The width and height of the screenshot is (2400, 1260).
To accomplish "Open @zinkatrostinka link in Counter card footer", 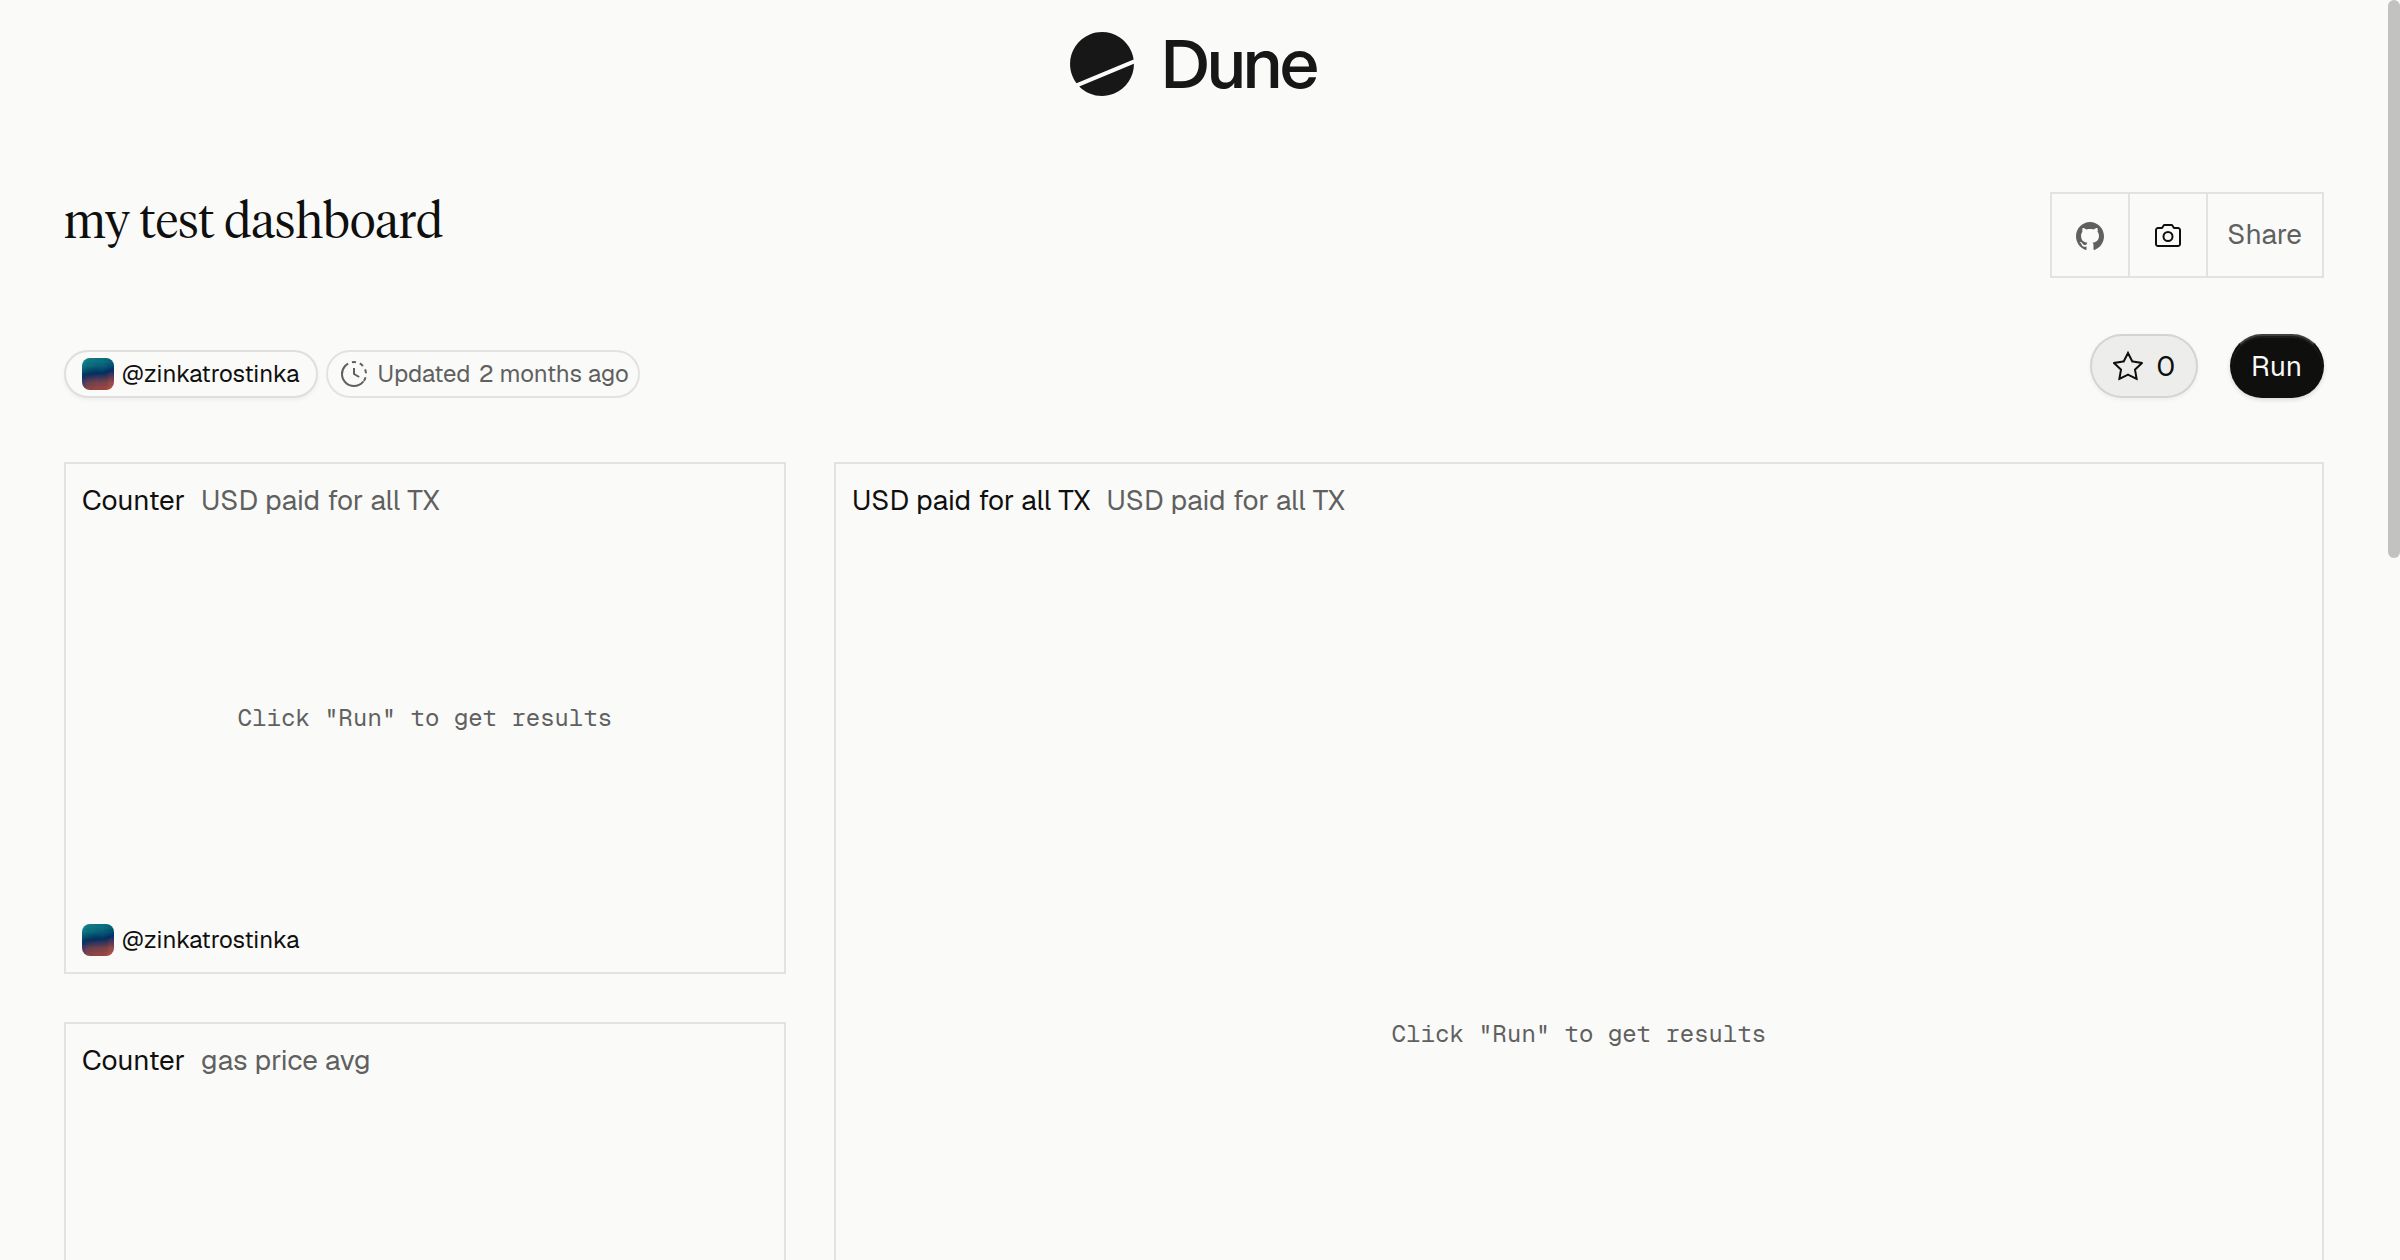I will [210, 940].
